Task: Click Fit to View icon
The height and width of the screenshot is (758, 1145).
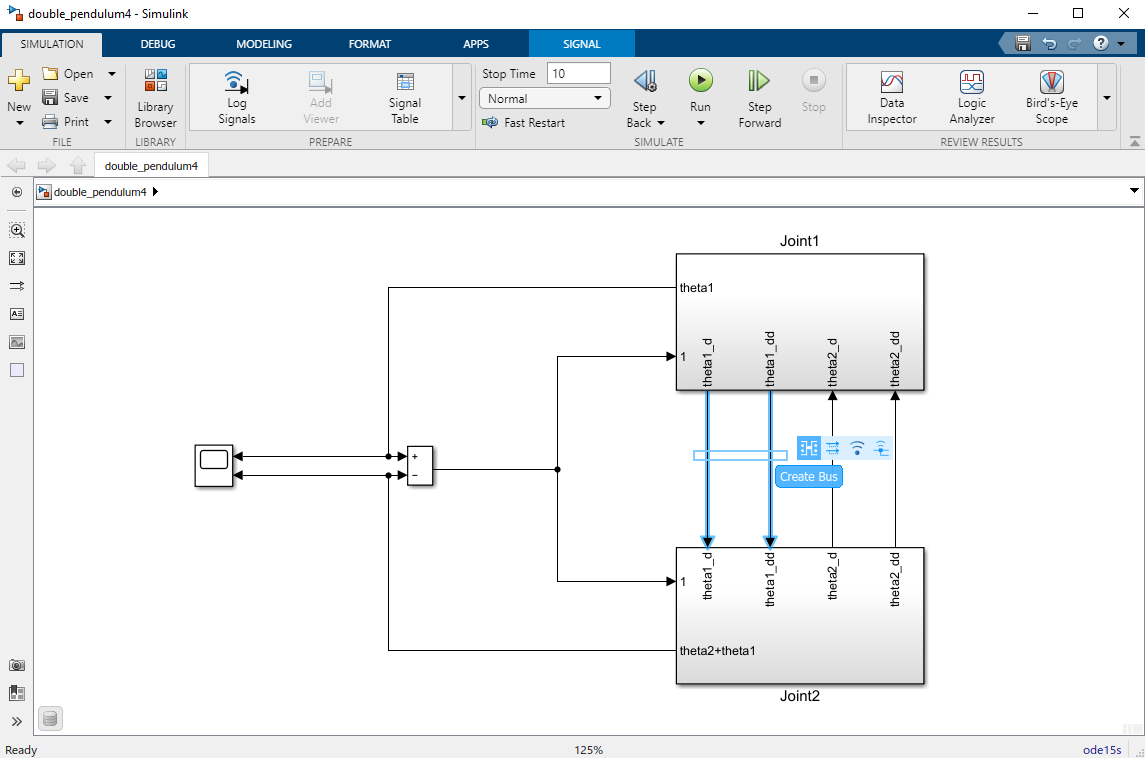Action: coord(17,258)
